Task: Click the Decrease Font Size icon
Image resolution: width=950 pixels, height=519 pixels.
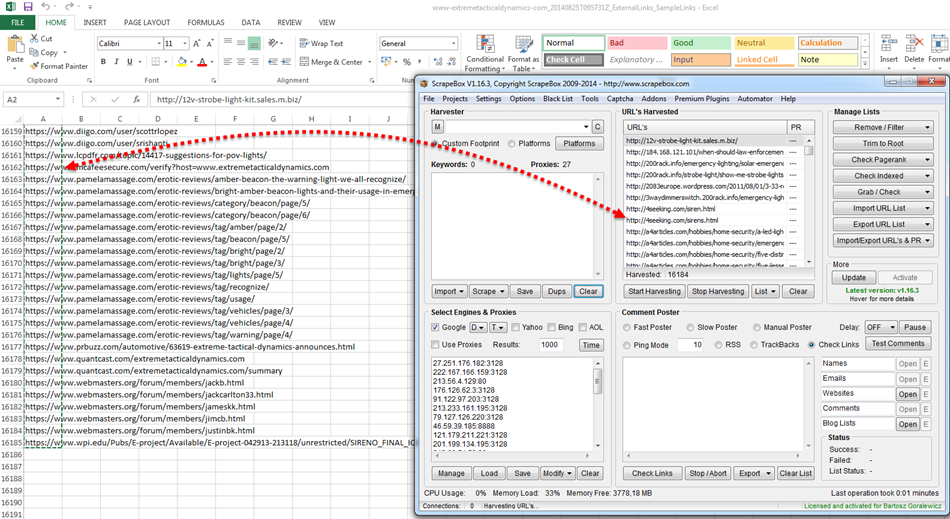Action: tap(210, 44)
